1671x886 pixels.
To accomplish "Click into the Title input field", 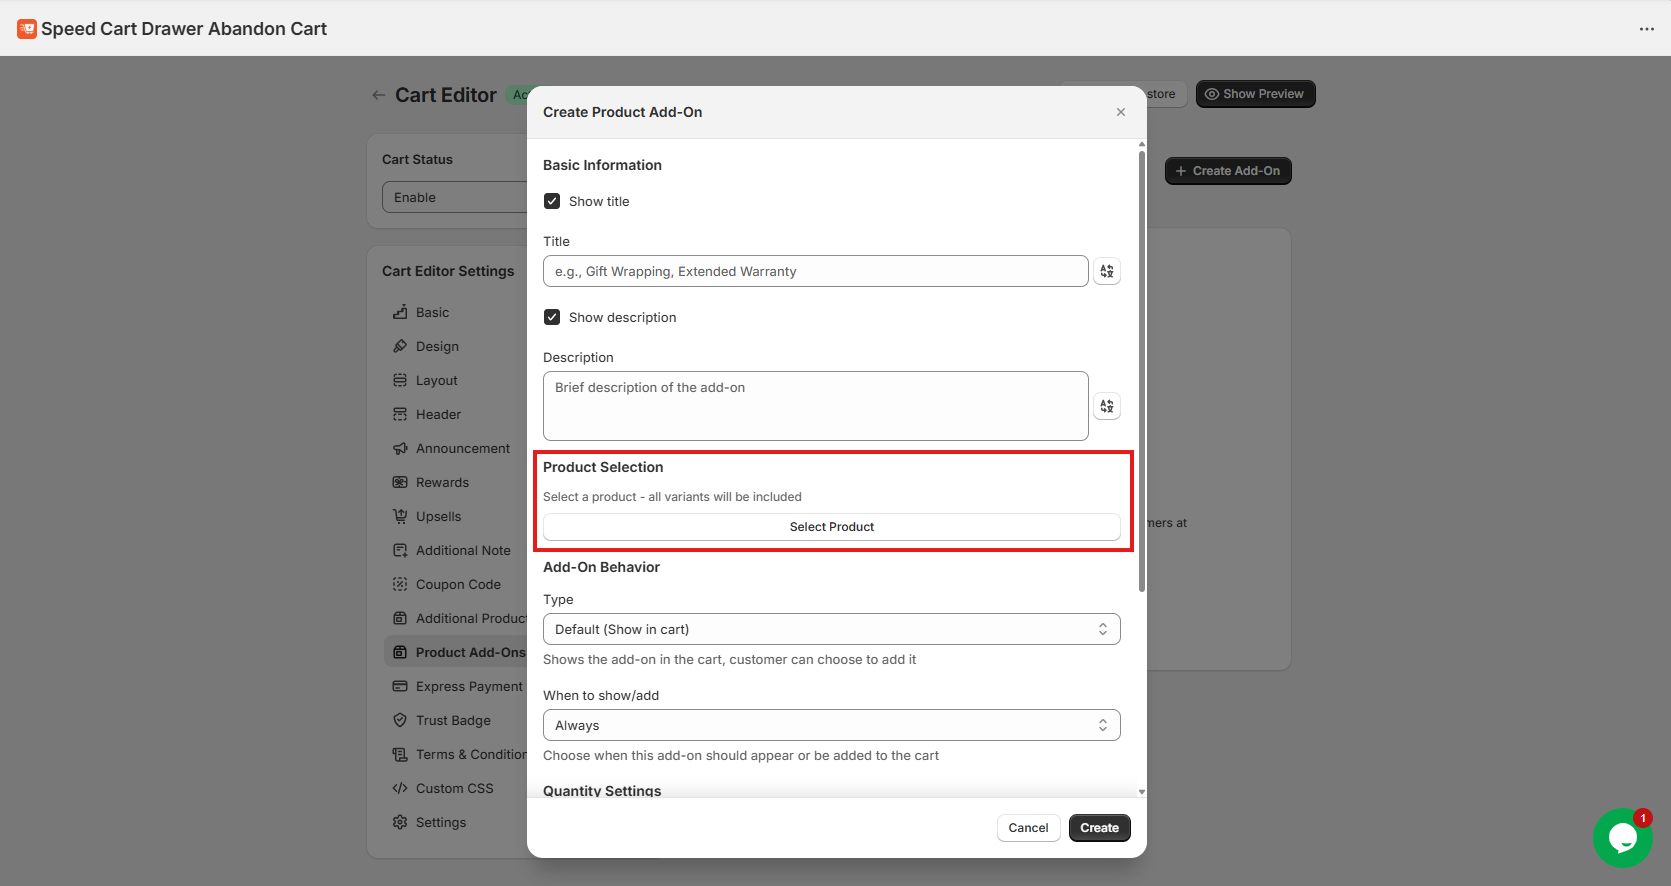I will pos(815,271).
